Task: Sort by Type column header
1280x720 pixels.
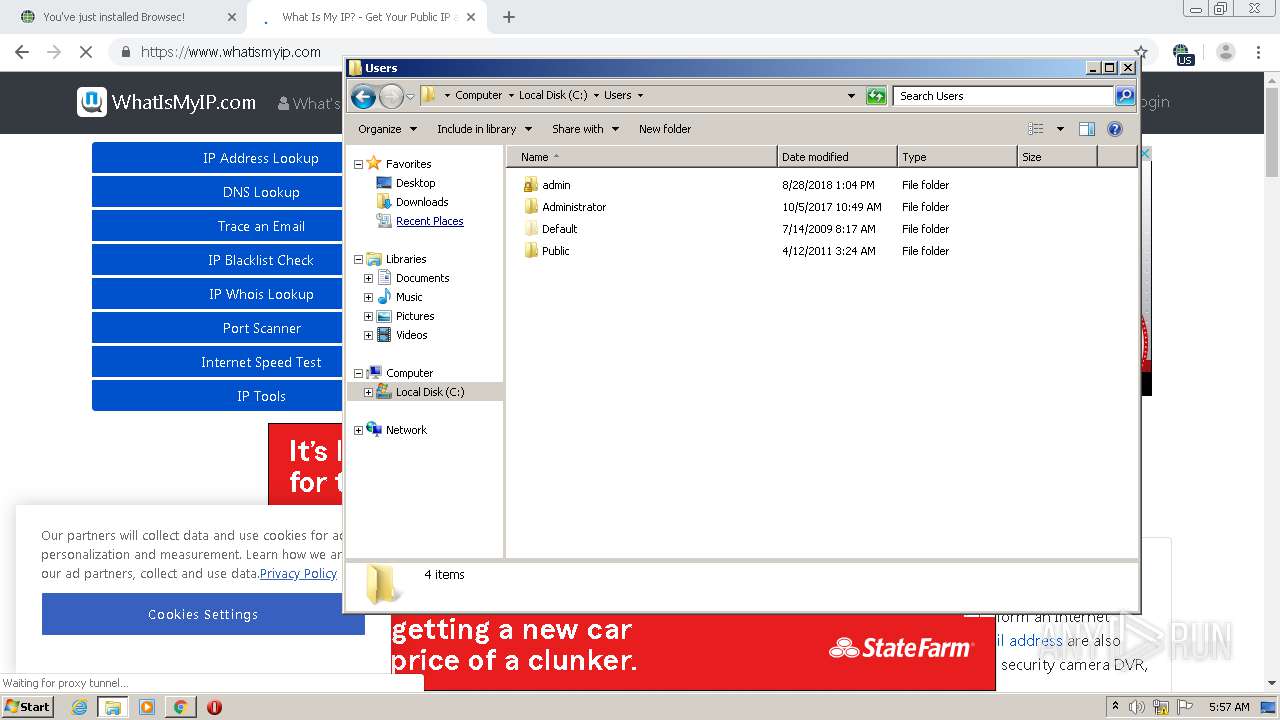Action: tap(957, 157)
